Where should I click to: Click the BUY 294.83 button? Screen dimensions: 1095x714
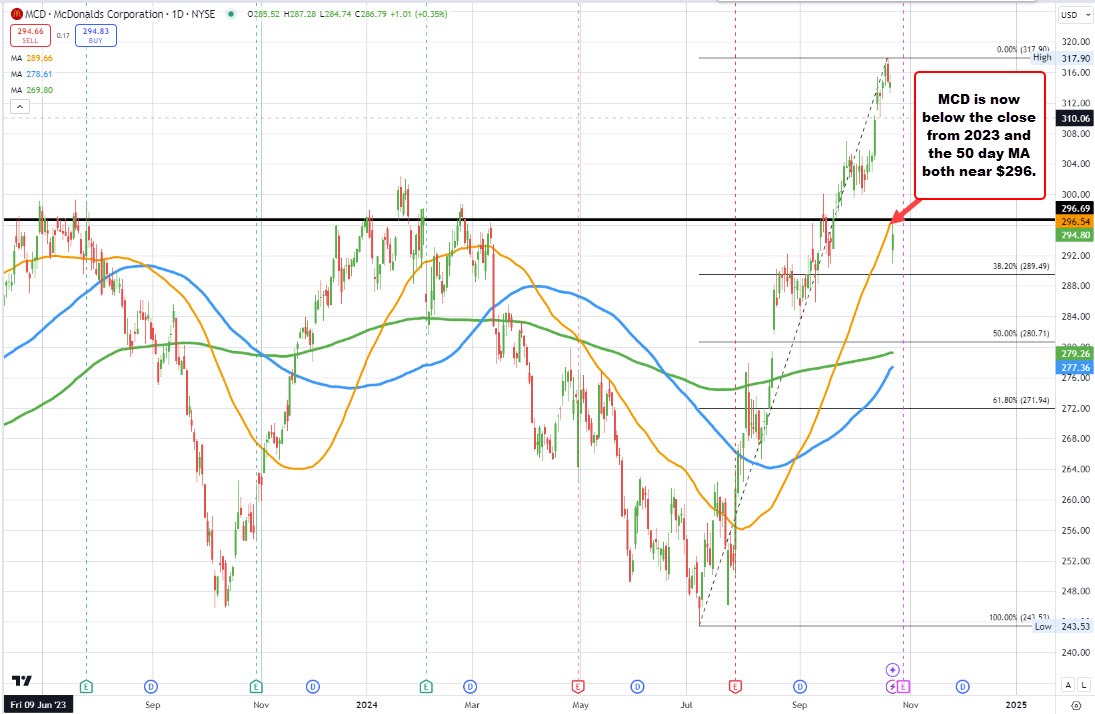tap(94, 36)
